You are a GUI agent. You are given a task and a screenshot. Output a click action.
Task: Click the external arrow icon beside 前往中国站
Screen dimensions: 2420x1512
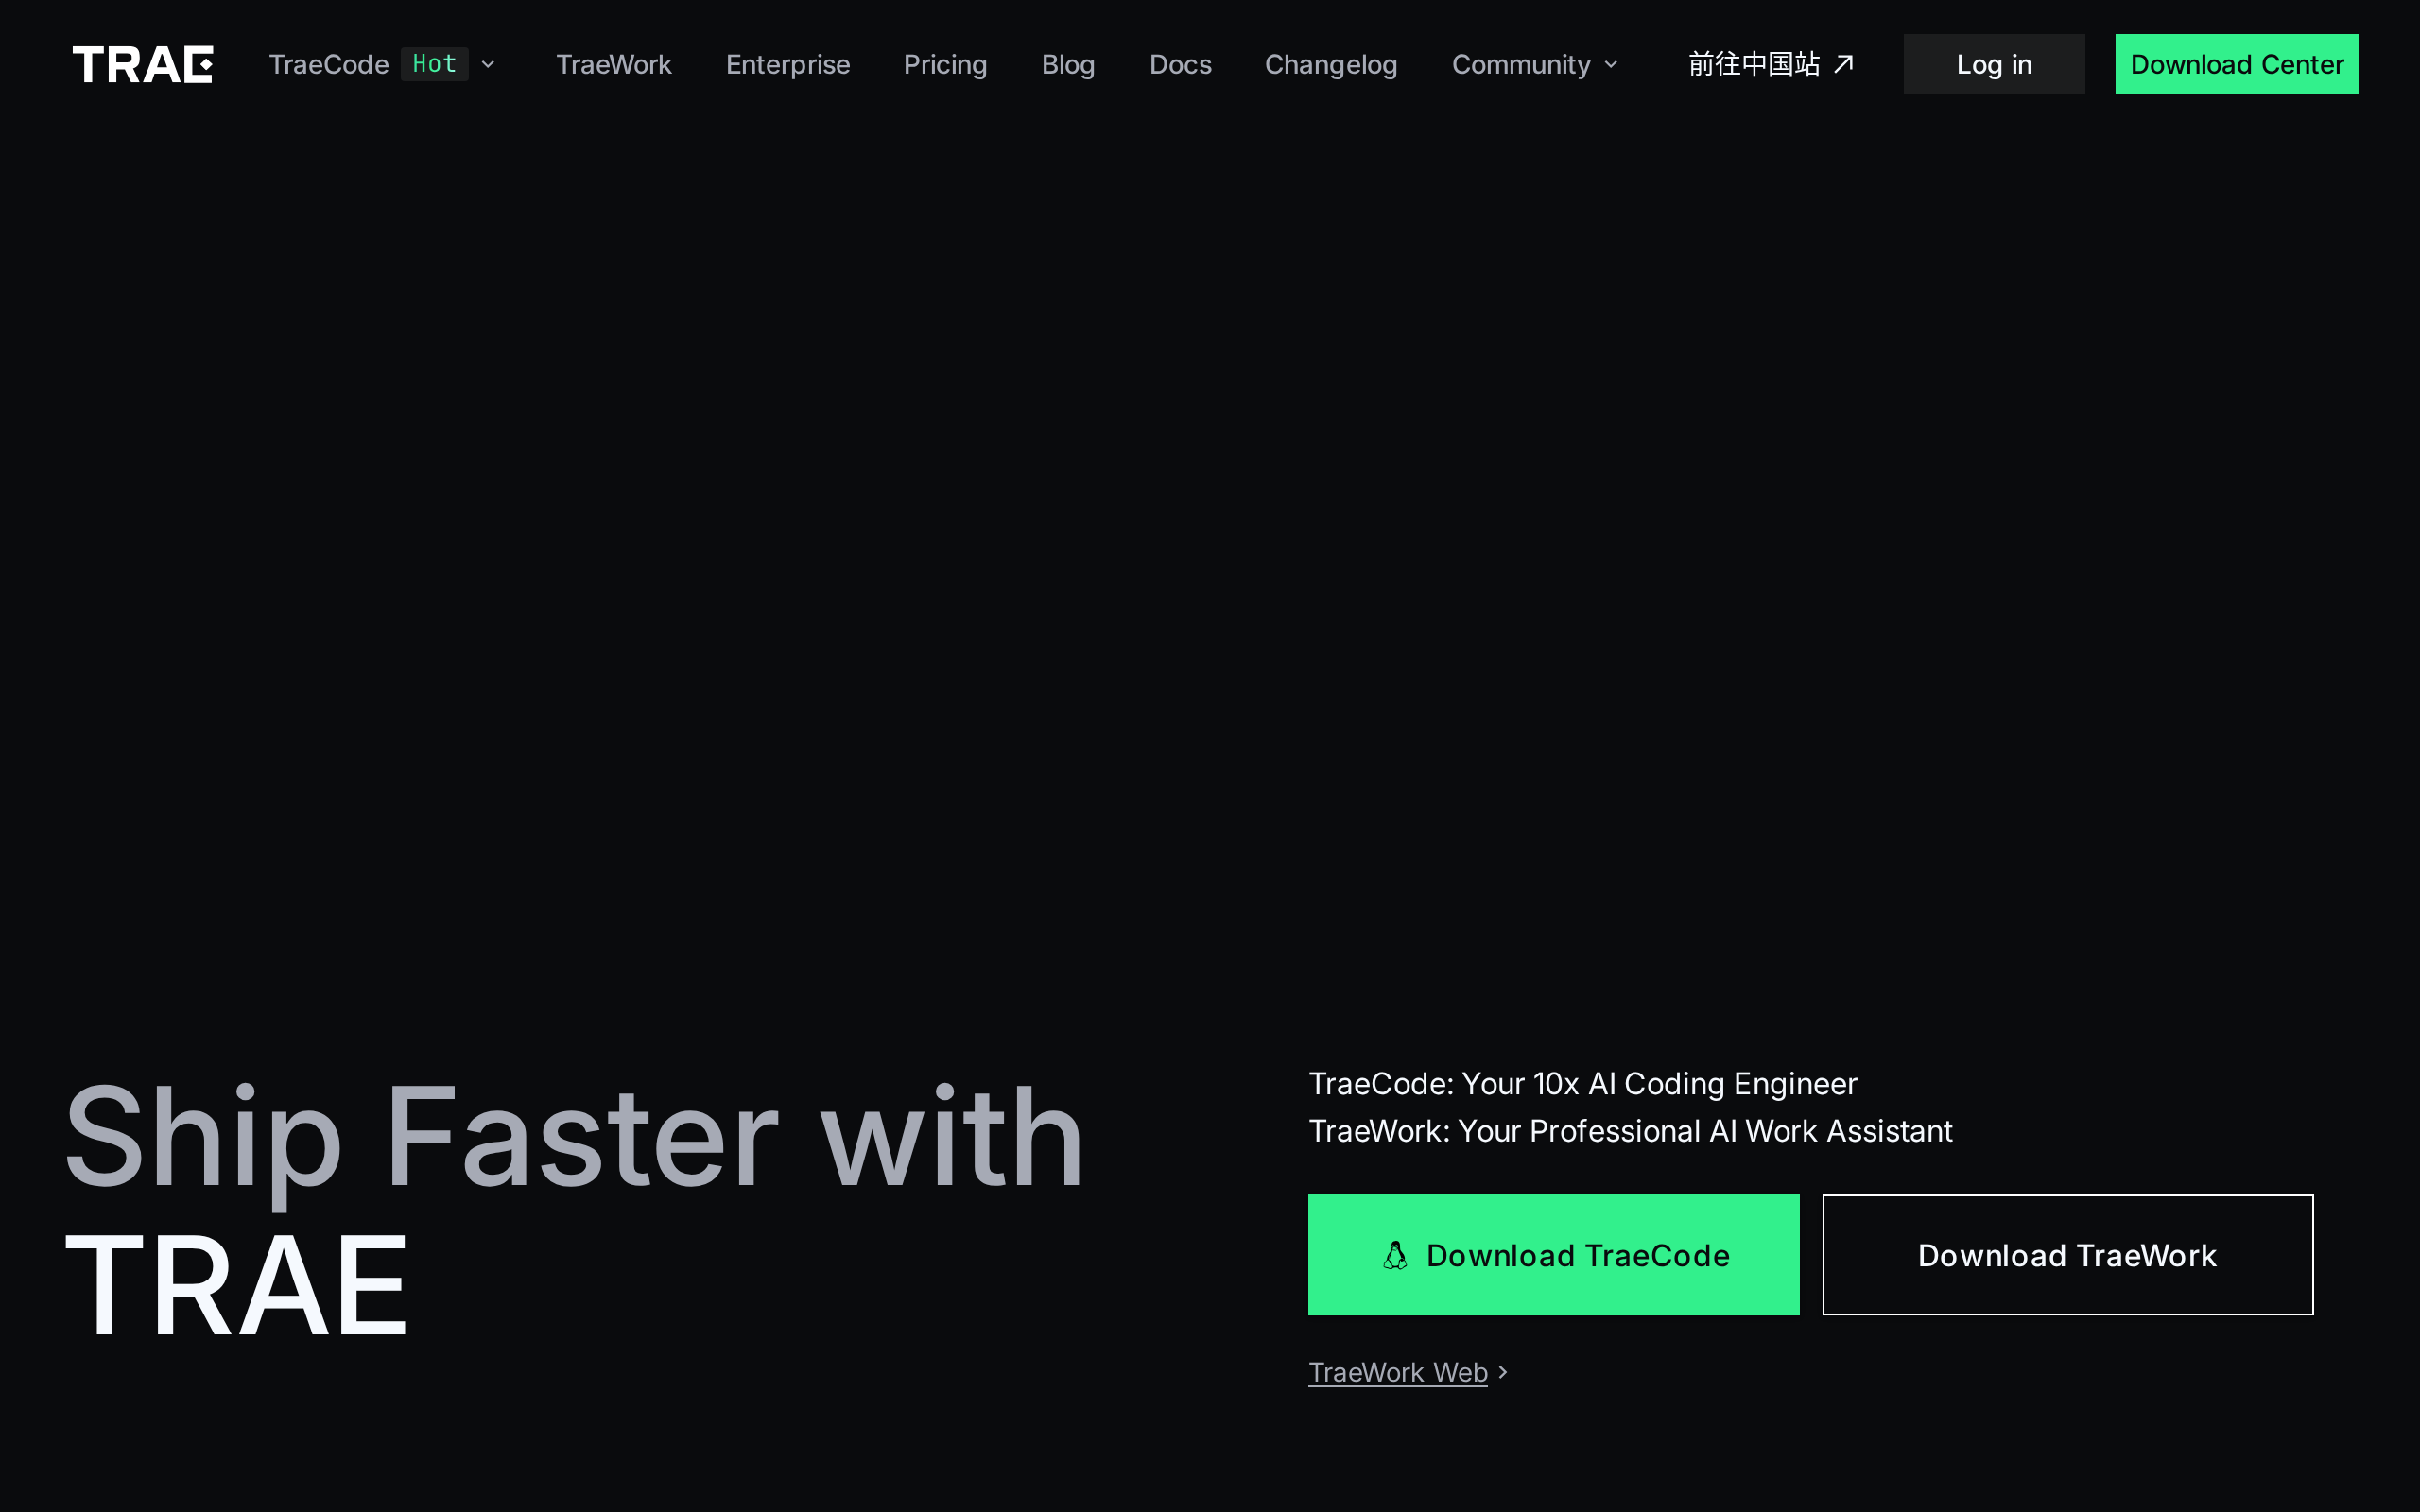tap(1844, 64)
